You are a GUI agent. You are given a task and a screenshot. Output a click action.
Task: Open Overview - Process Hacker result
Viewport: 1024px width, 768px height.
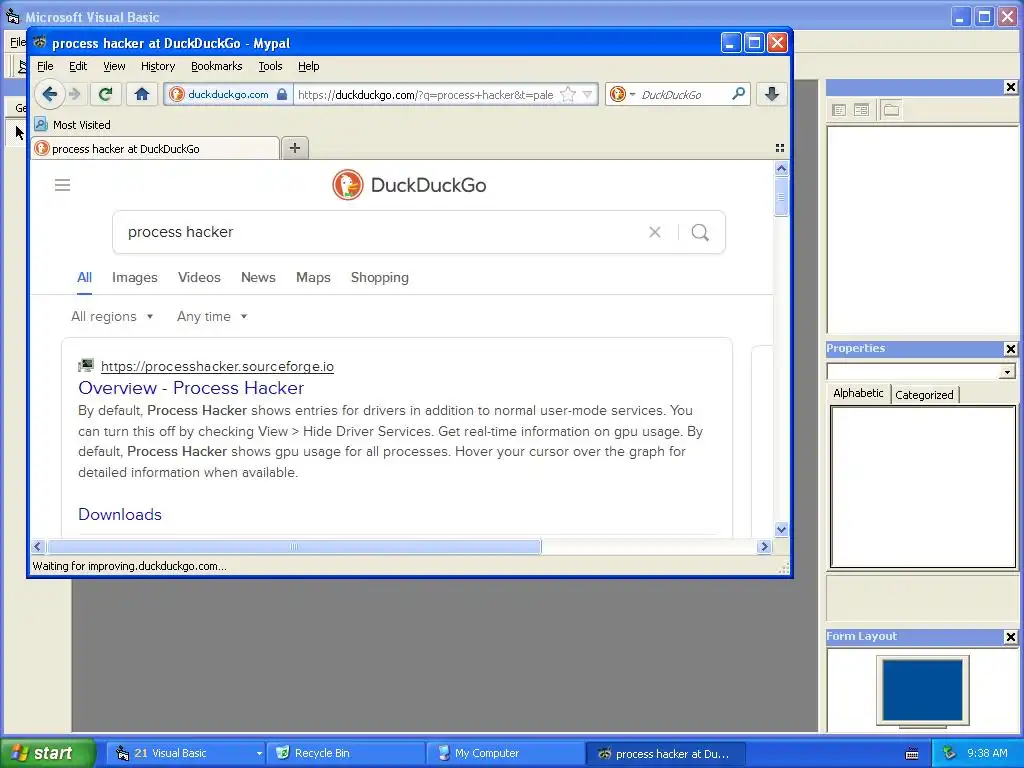click(x=191, y=388)
